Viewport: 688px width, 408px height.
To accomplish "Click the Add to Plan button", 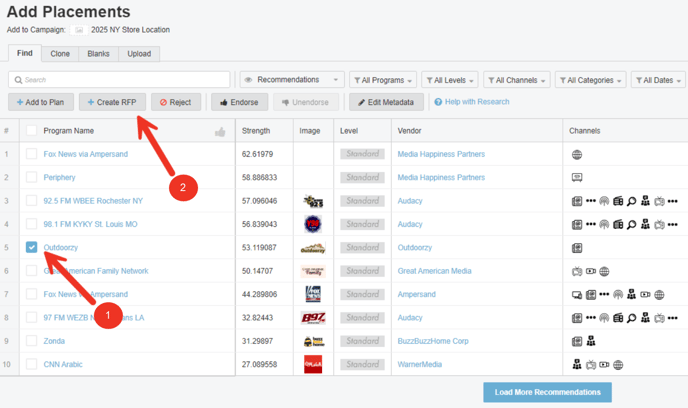I will tap(41, 102).
